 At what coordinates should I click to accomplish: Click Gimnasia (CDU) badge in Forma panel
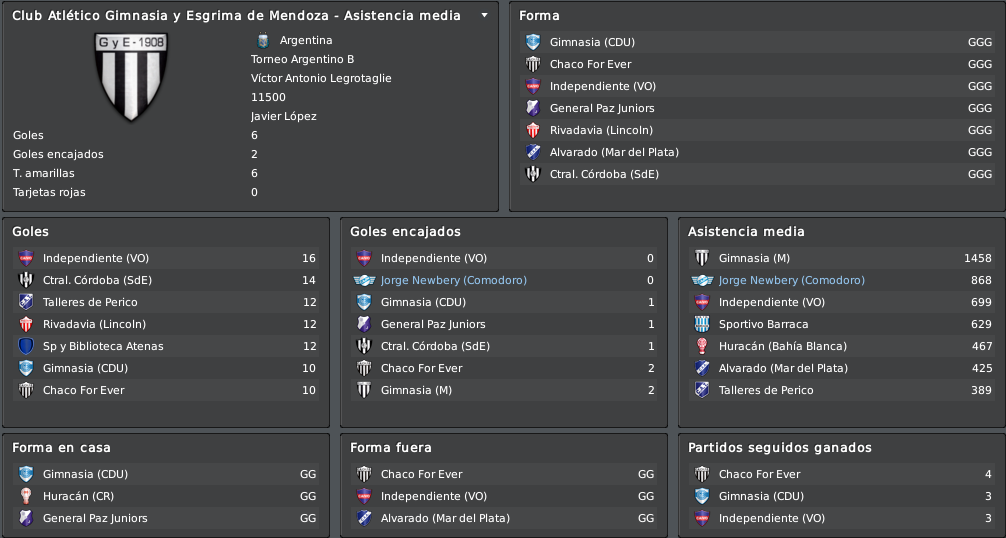(x=533, y=42)
